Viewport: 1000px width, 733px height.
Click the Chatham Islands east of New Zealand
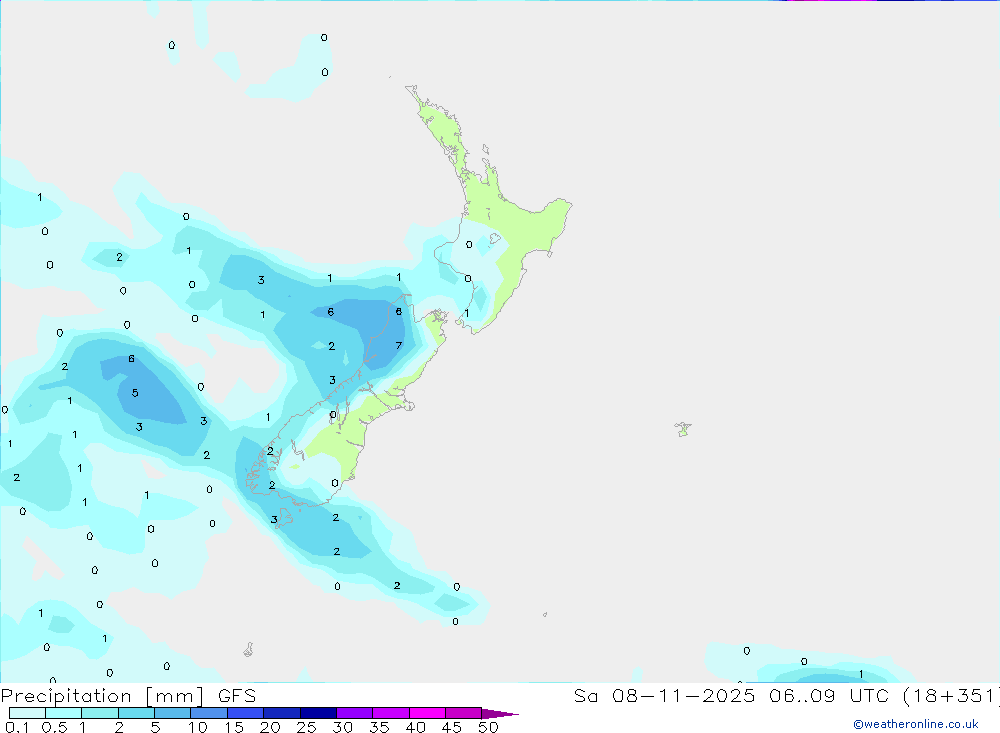pyautogui.click(x=683, y=429)
